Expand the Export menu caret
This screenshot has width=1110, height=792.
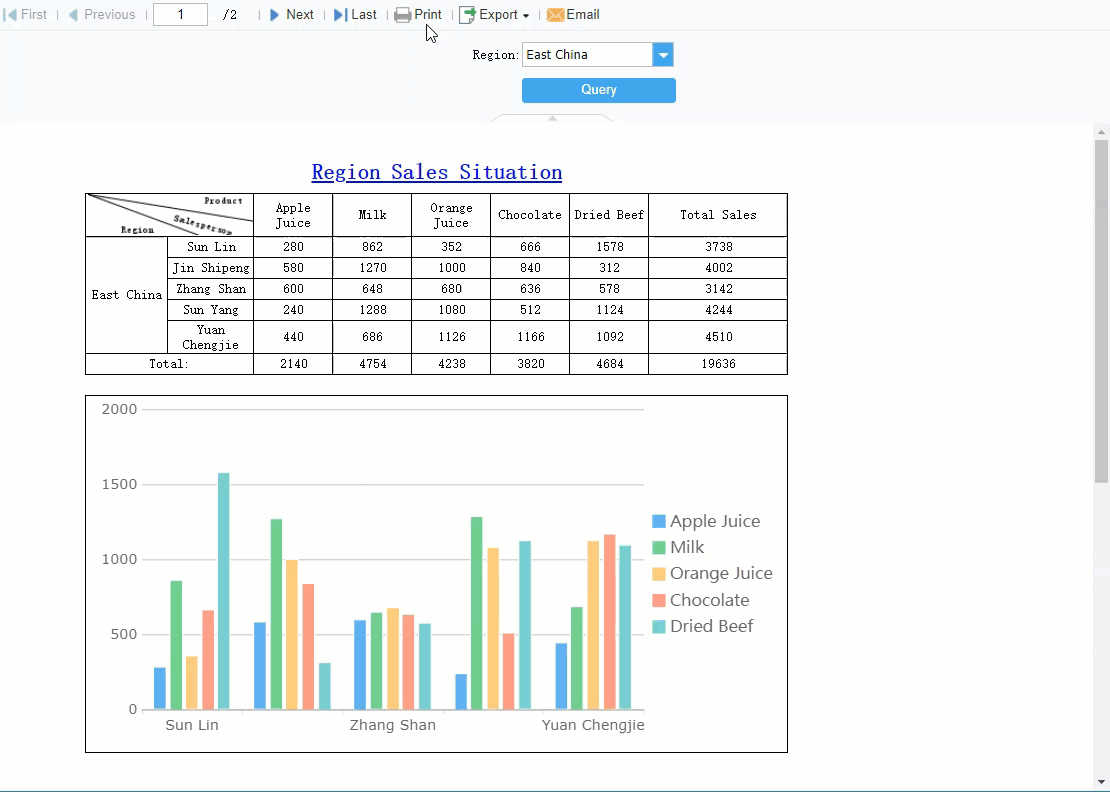coord(526,16)
